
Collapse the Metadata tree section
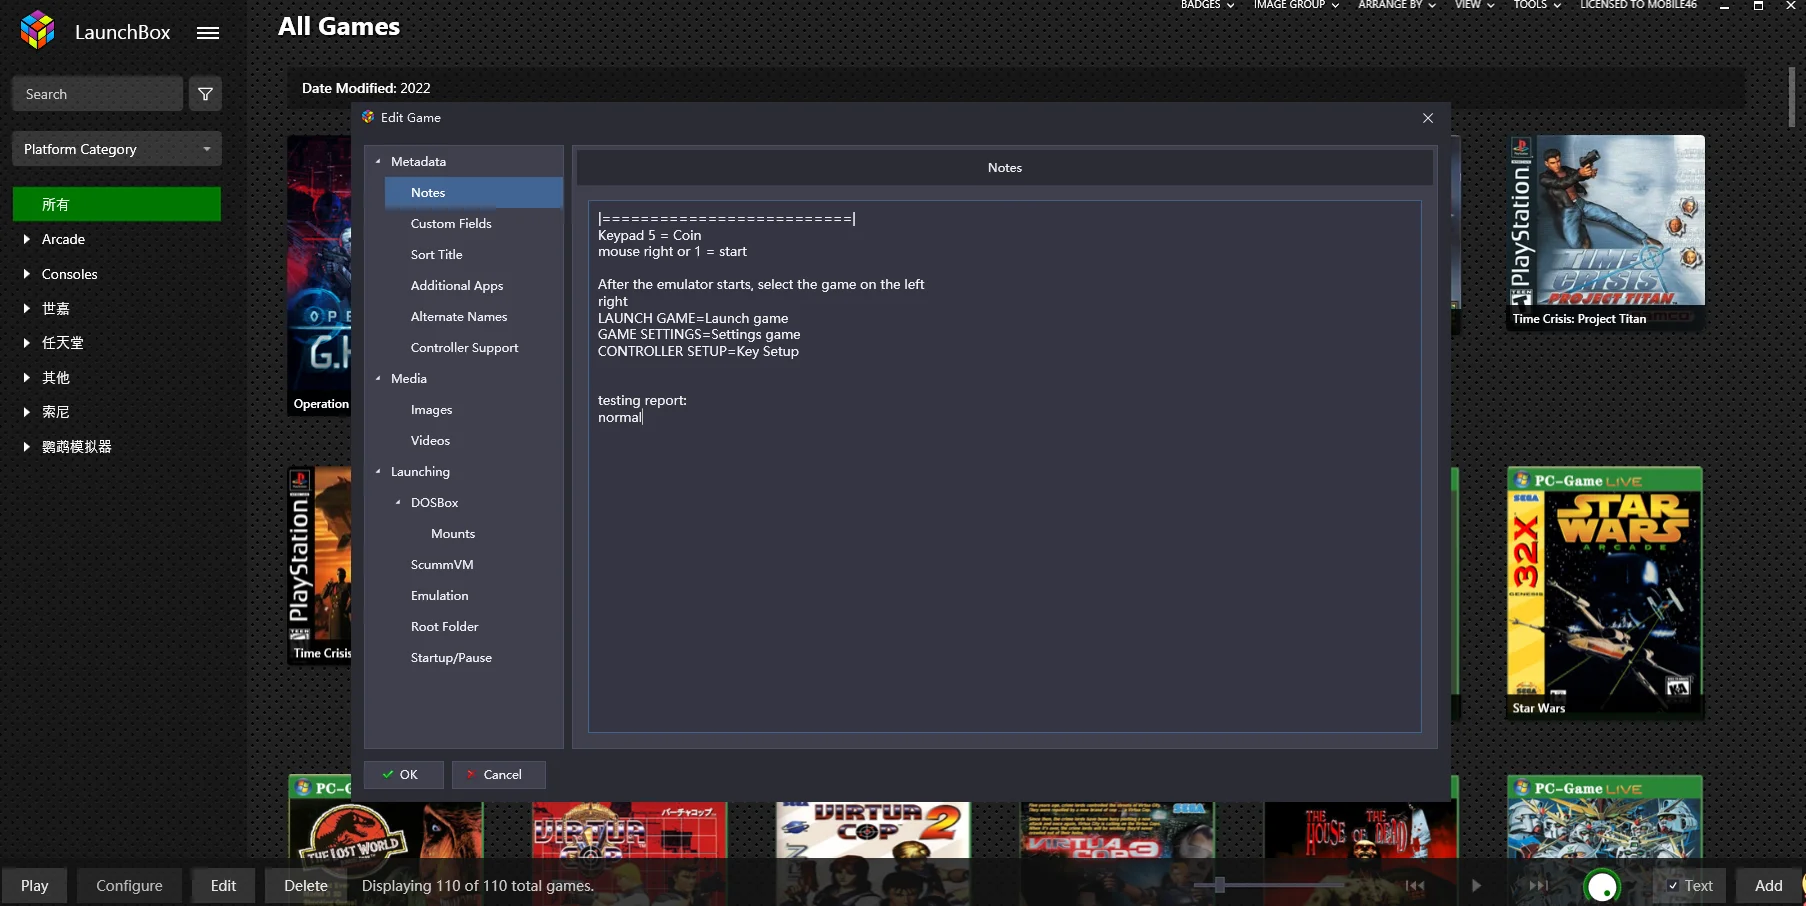coord(378,161)
